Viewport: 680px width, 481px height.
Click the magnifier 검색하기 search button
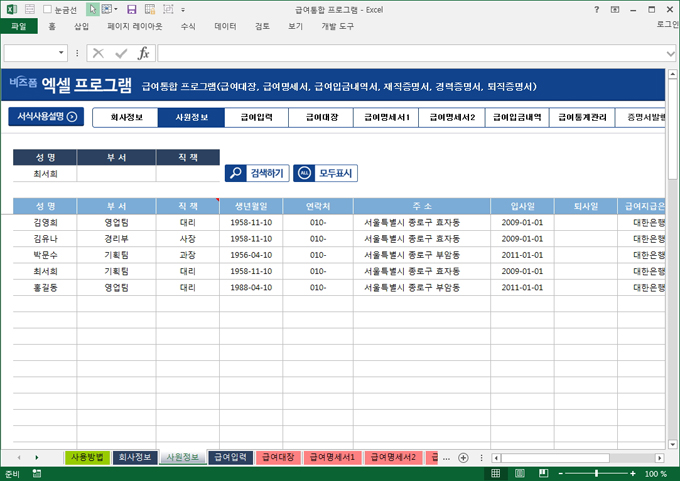coord(256,173)
